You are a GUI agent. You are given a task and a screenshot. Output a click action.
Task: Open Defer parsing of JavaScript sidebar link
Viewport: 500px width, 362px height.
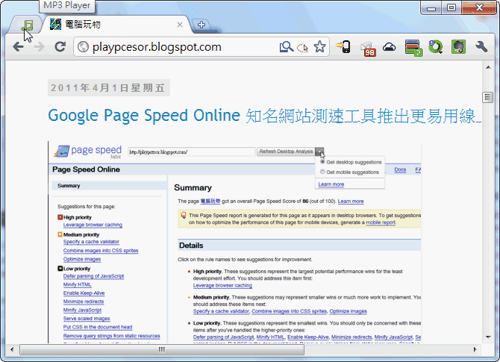pyautogui.click(x=94, y=276)
